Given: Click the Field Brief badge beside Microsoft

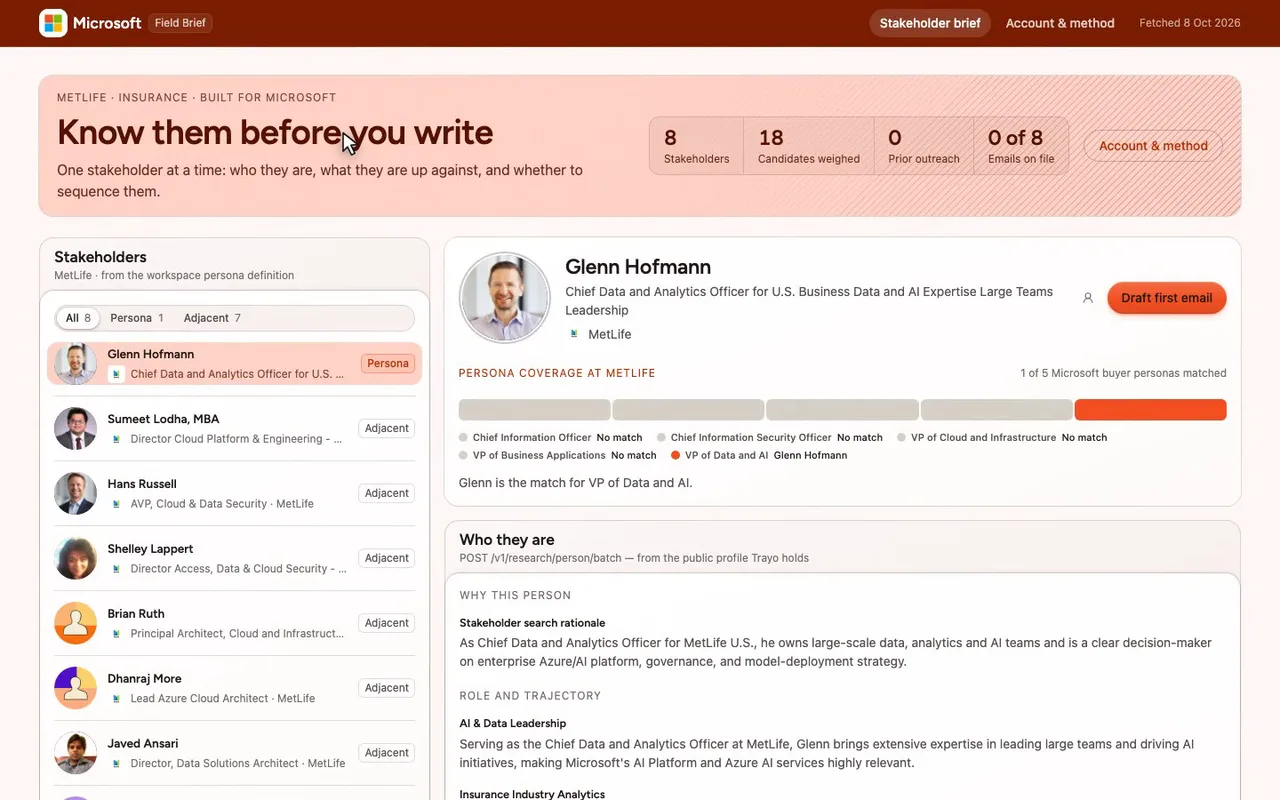Looking at the screenshot, I should (180, 23).
